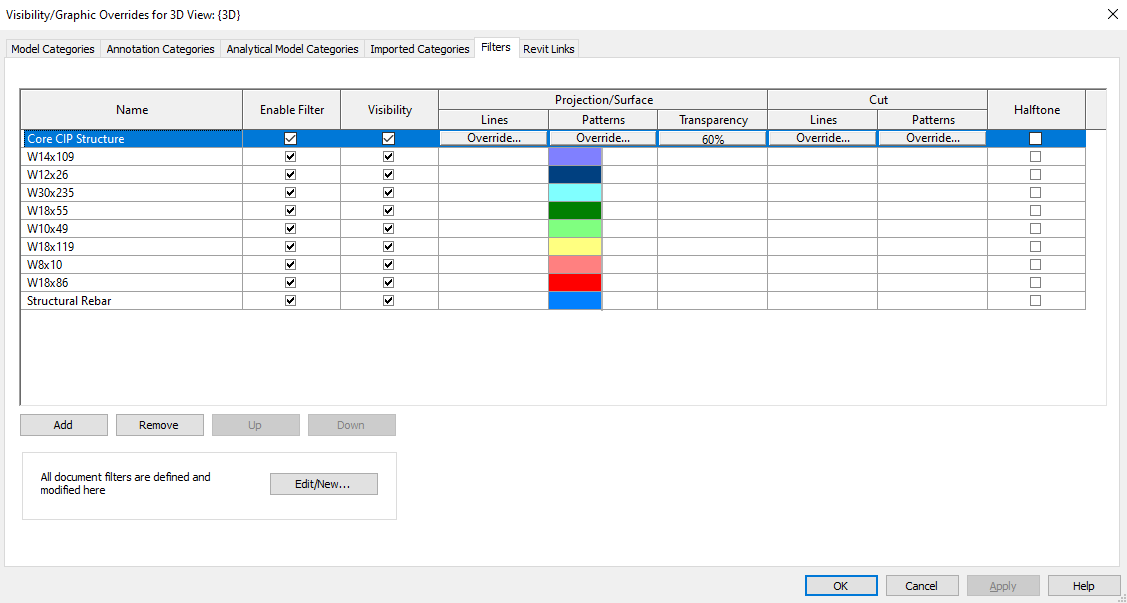Edit the 60% Transparency value for Core CIP Structure
Screen dimensions: 1127x603
pos(711,138)
